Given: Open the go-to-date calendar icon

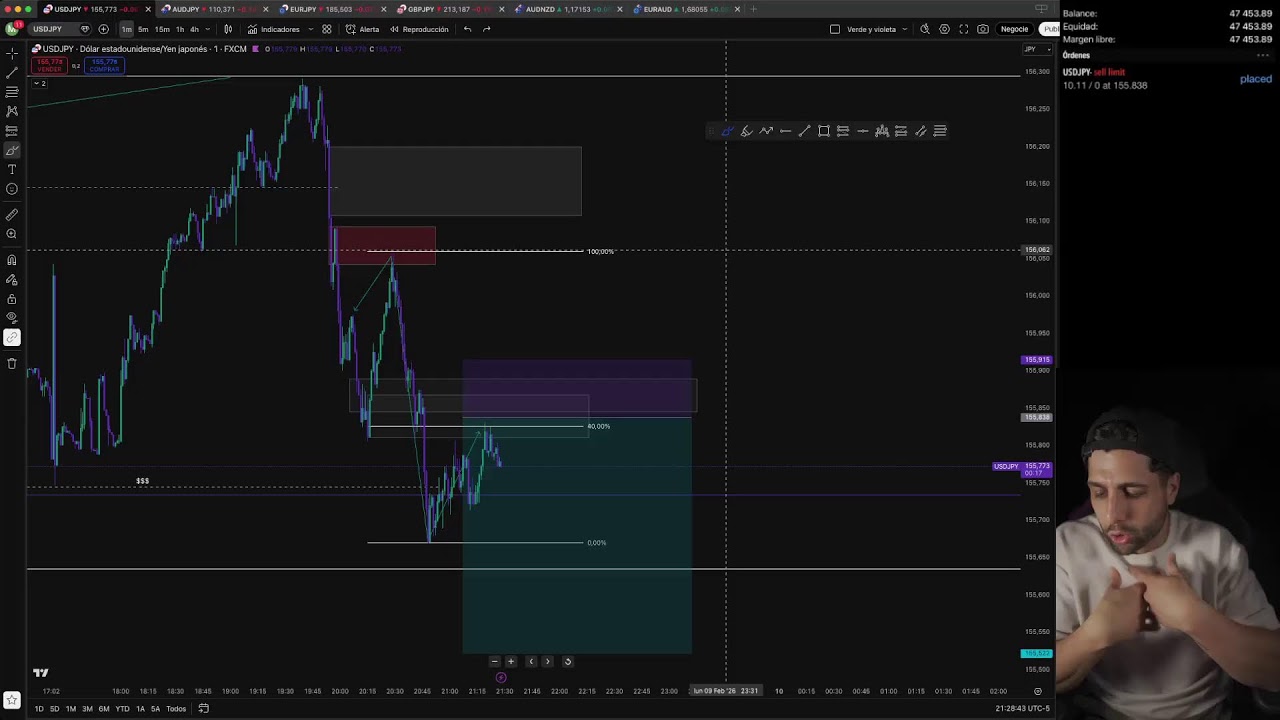Looking at the screenshot, I should 203,708.
